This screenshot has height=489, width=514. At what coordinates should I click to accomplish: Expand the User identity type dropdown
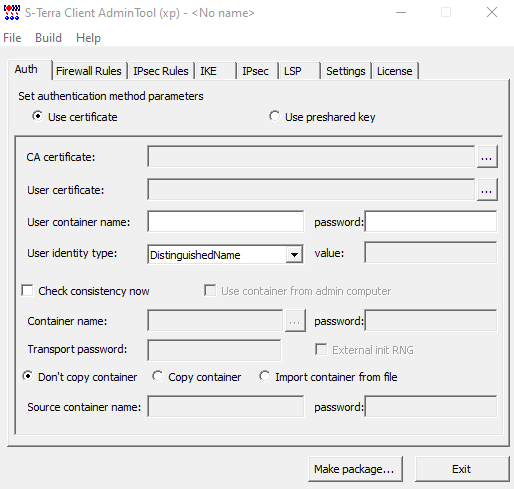coord(294,255)
